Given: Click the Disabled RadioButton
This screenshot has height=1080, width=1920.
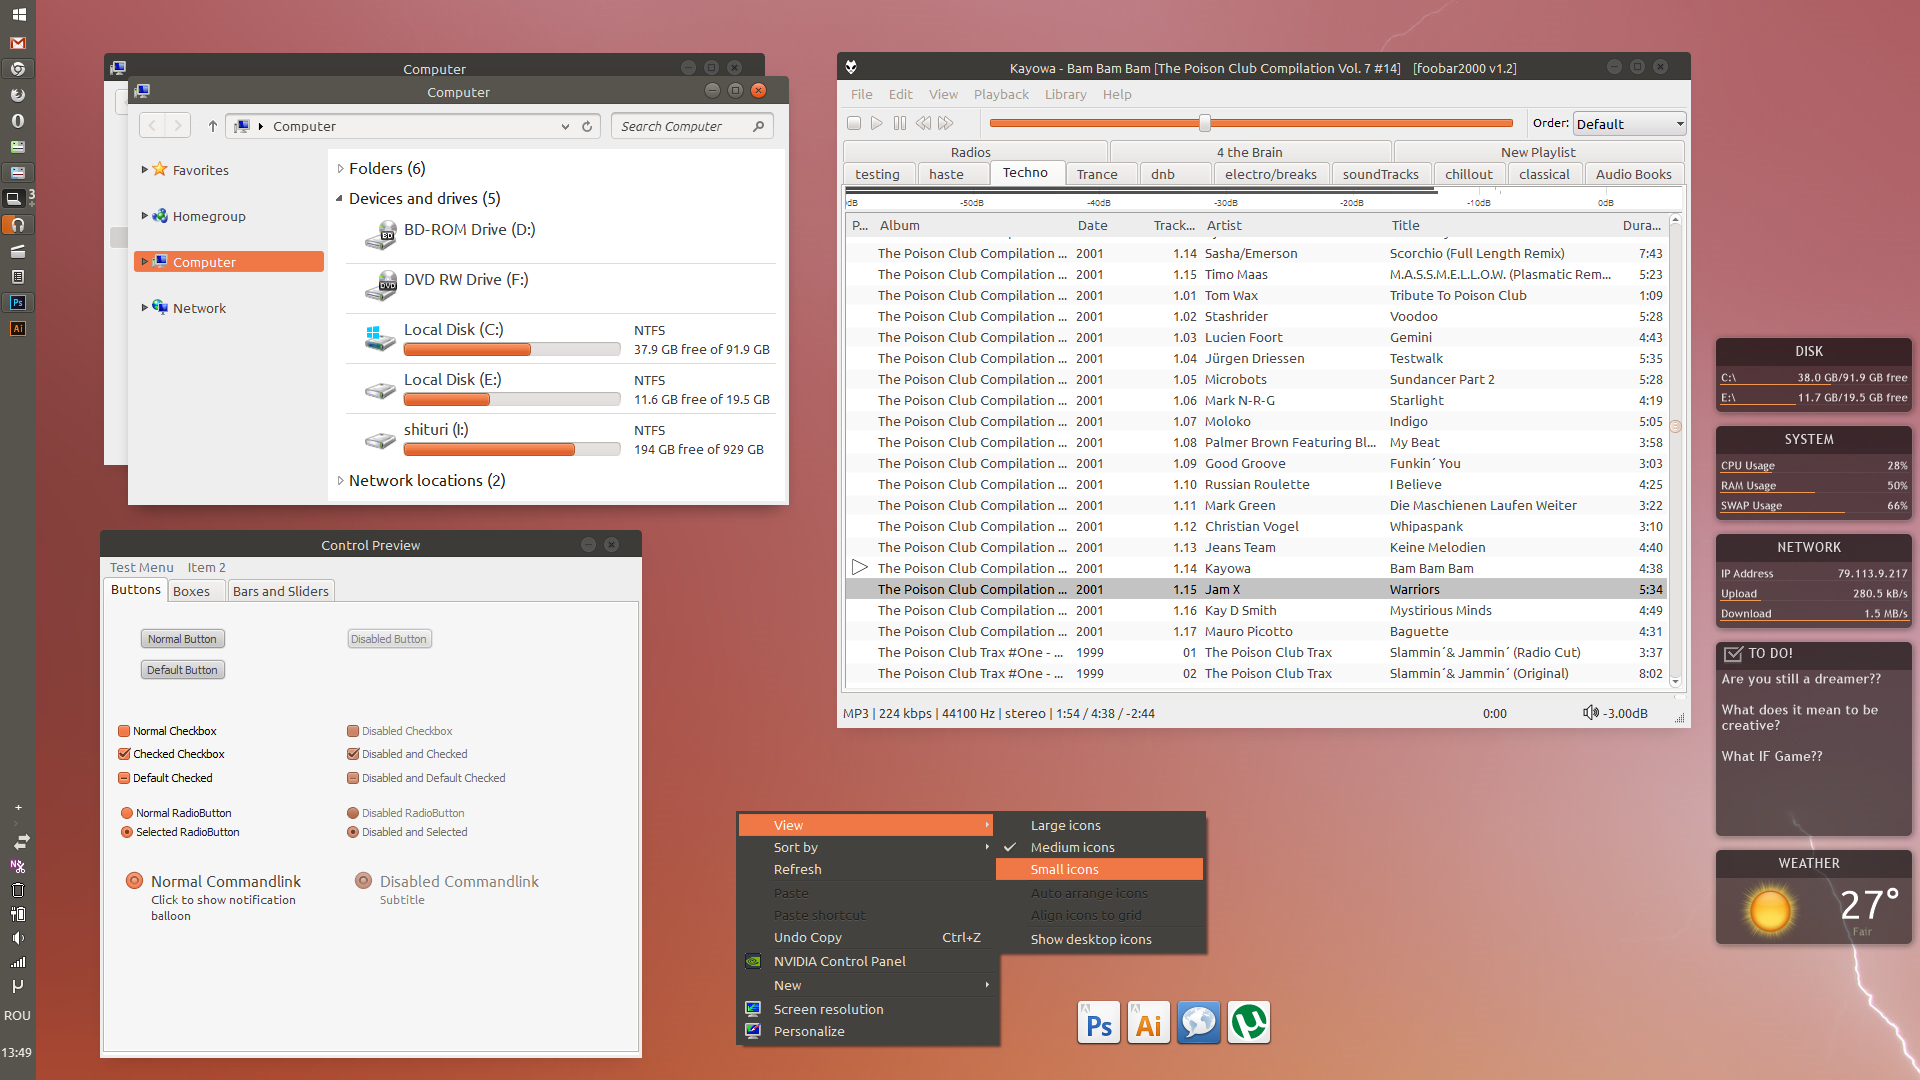Looking at the screenshot, I should [353, 813].
